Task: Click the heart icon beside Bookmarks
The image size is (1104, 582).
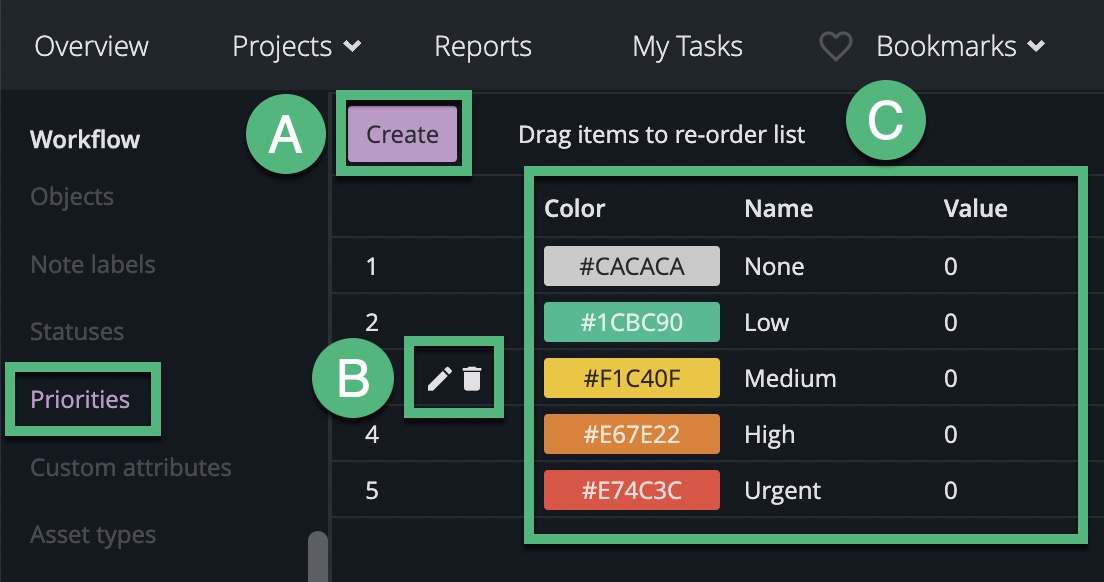Action: [835, 47]
